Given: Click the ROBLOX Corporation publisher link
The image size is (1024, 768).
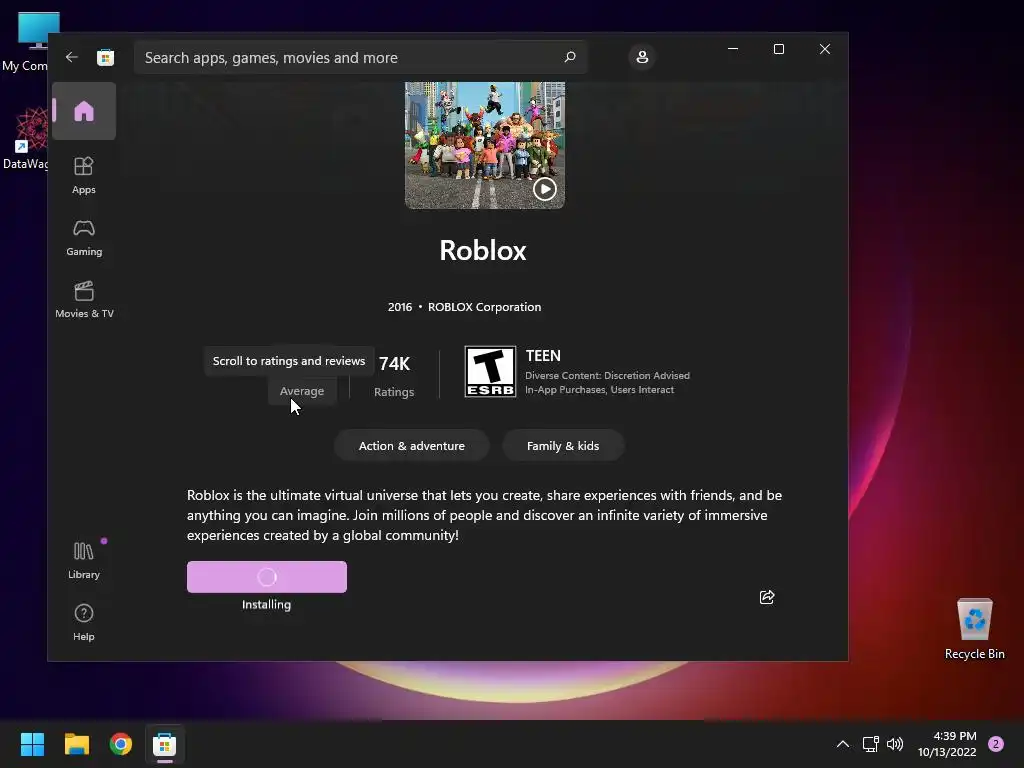Looking at the screenshot, I should (x=485, y=307).
